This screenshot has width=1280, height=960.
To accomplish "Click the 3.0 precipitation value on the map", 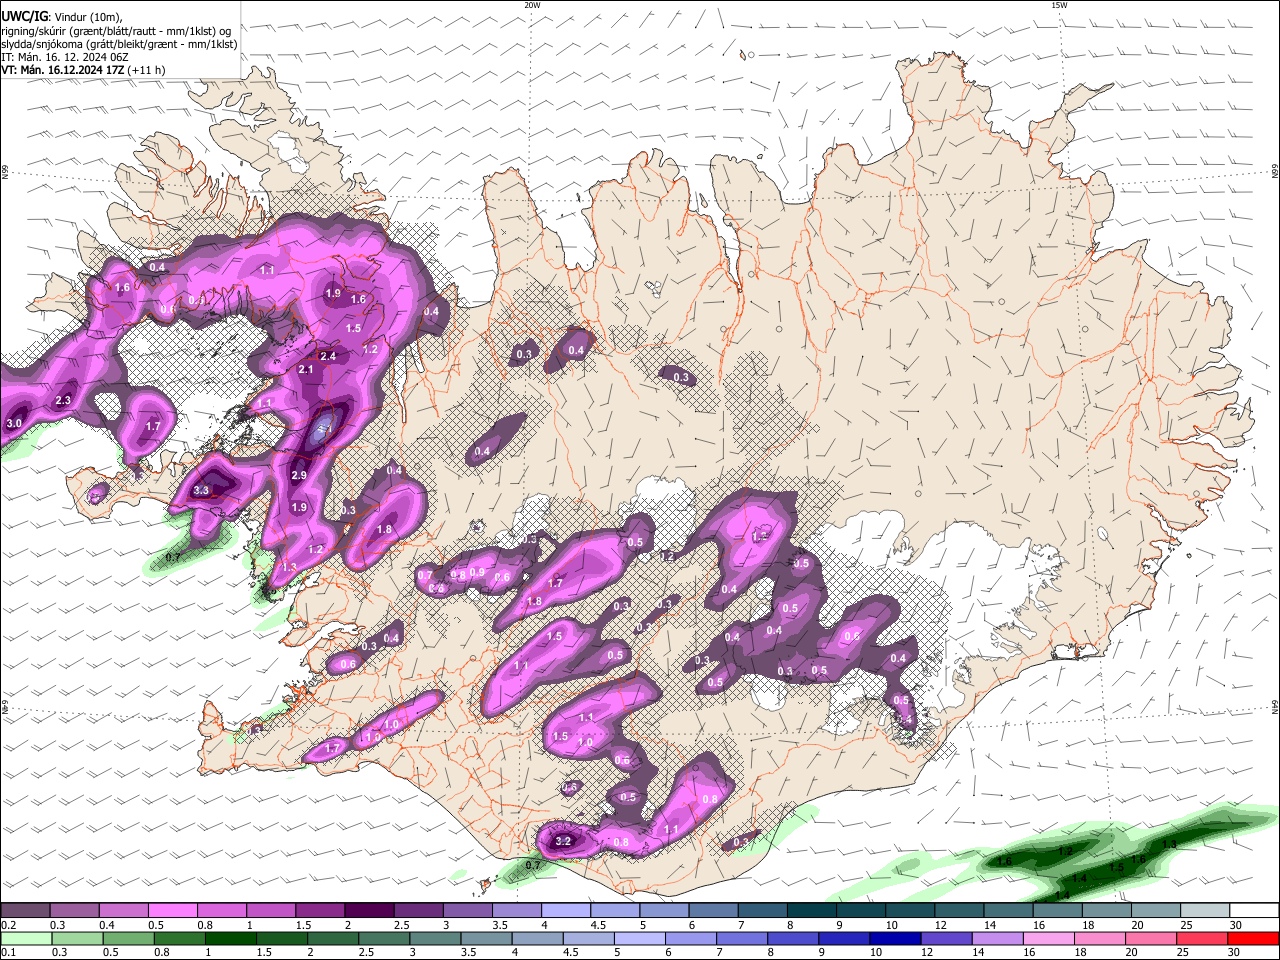I will (x=14, y=424).
